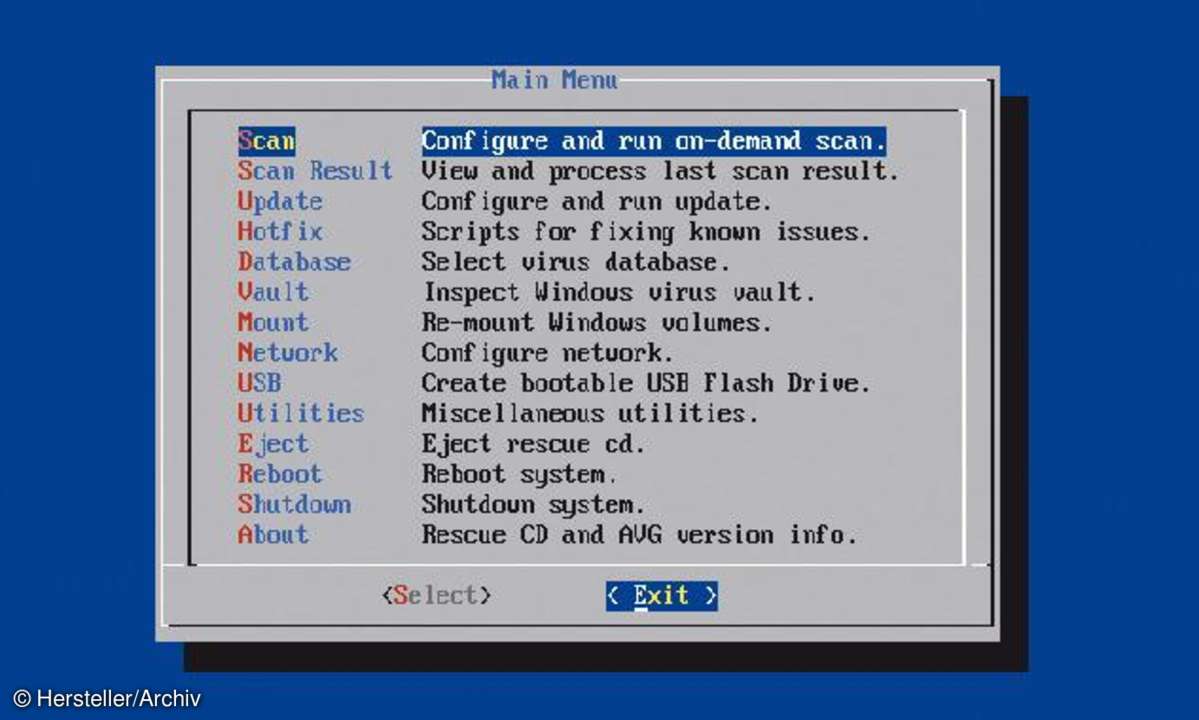The height and width of the screenshot is (720, 1199).
Task: Click 'View and process last scan result.' text
Action: pos(660,170)
